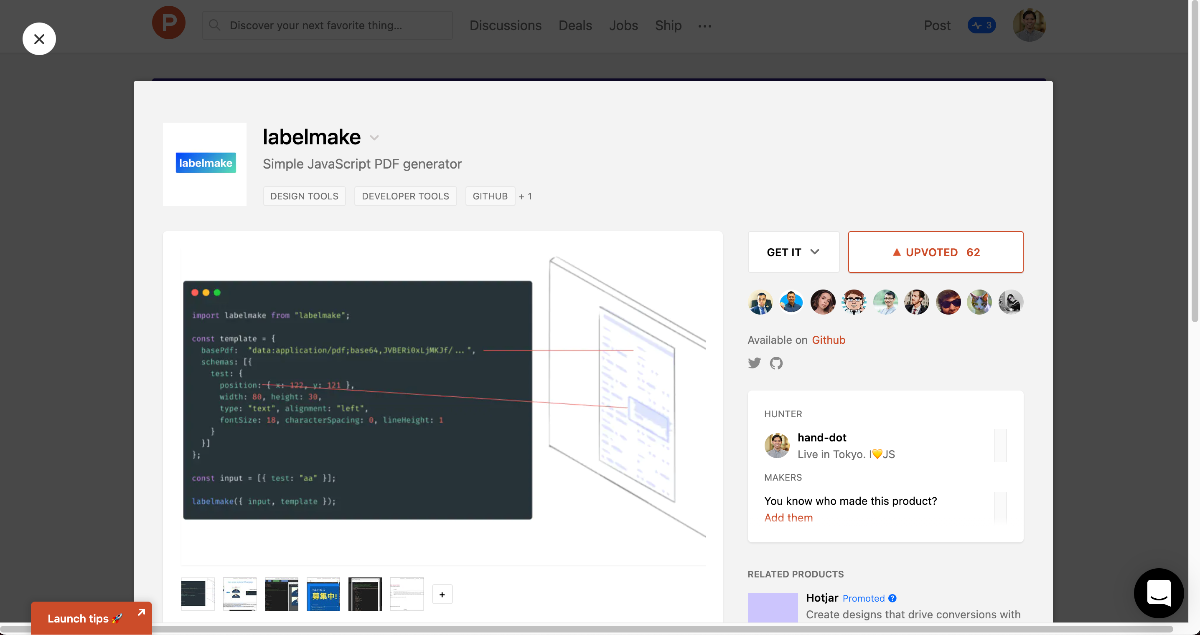Click the Hotjar purple logo thumbnail
1200x635 pixels.
[773, 607]
